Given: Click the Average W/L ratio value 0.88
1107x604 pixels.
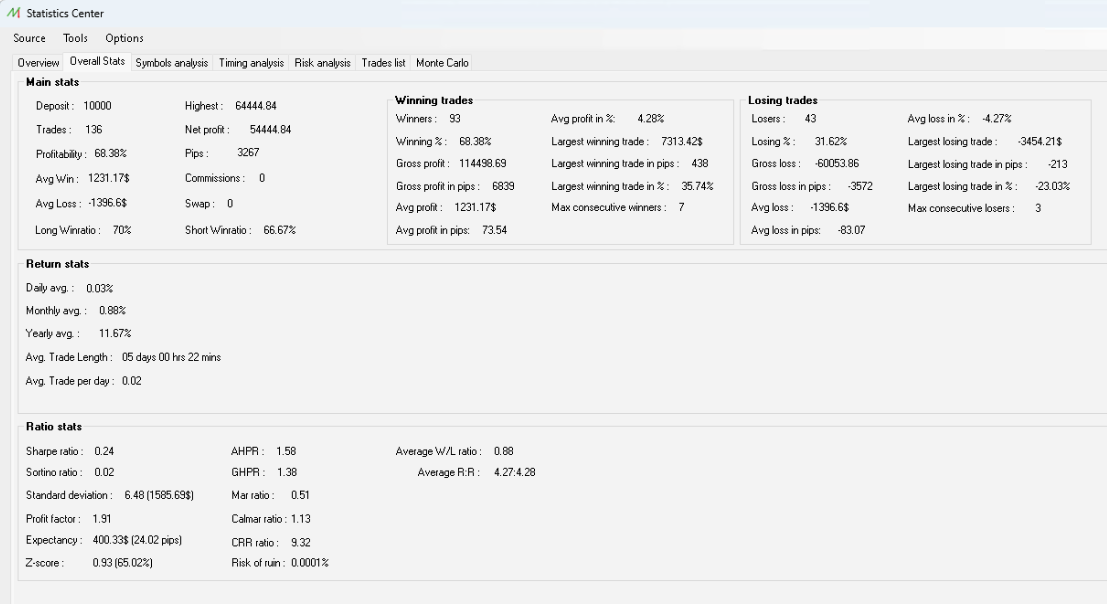Looking at the screenshot, I should coord(503,452).
